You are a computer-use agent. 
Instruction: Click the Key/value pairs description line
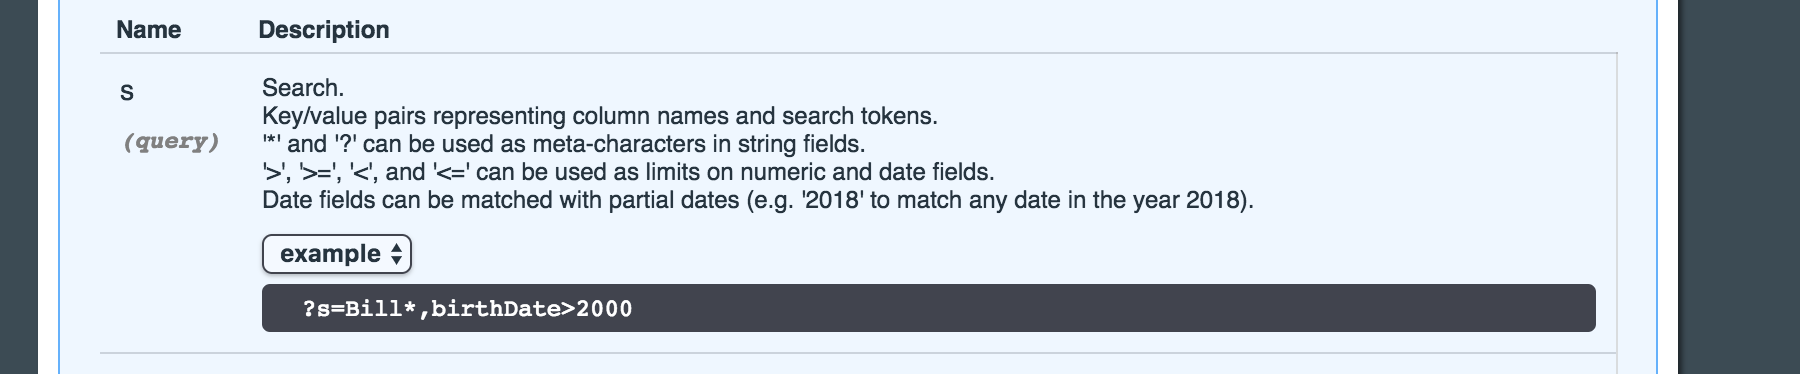coord(599,116)
